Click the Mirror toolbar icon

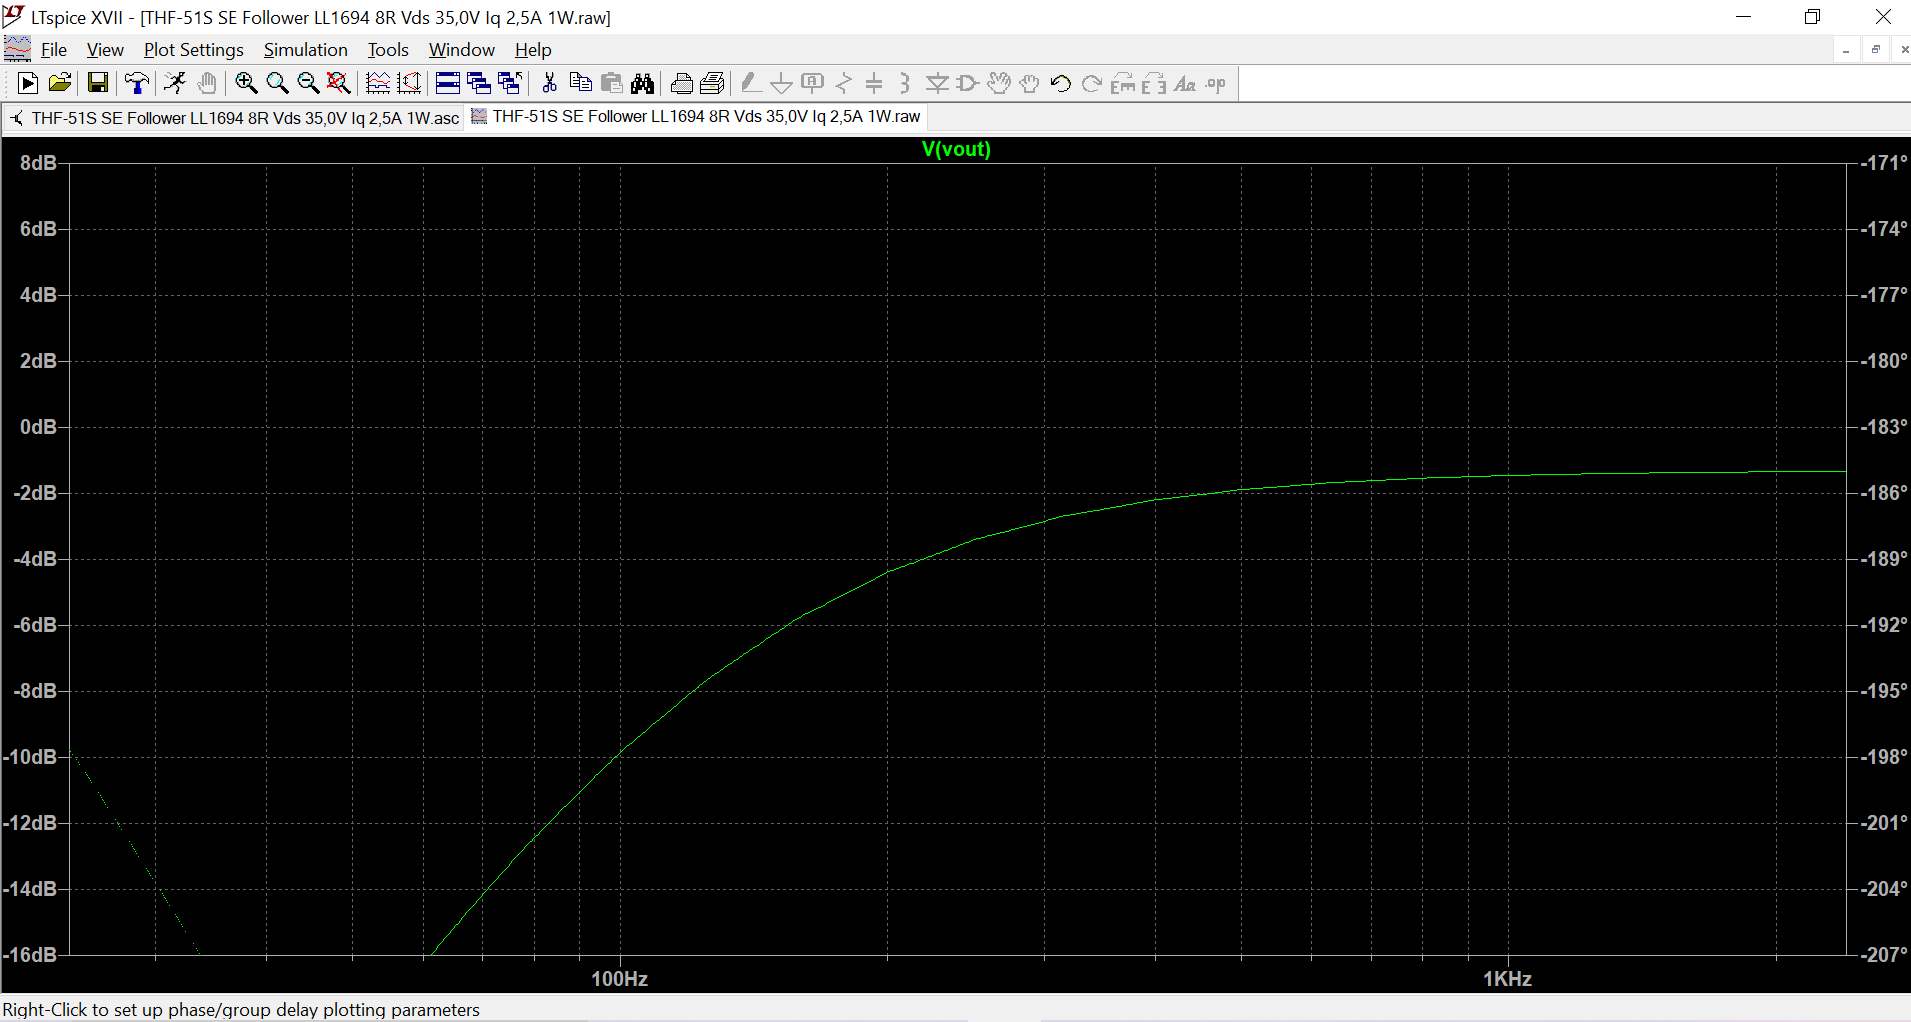click(x=1154, y=84)
